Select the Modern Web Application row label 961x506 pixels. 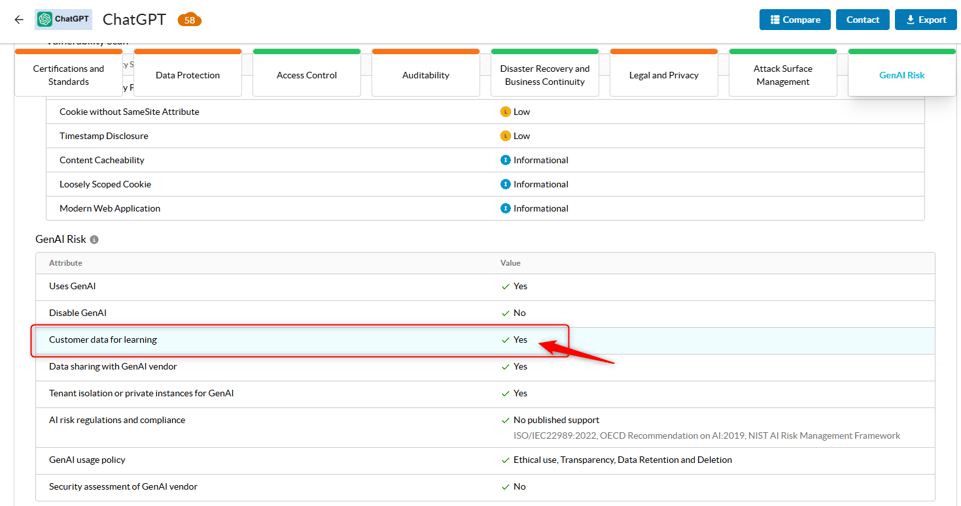110,208
